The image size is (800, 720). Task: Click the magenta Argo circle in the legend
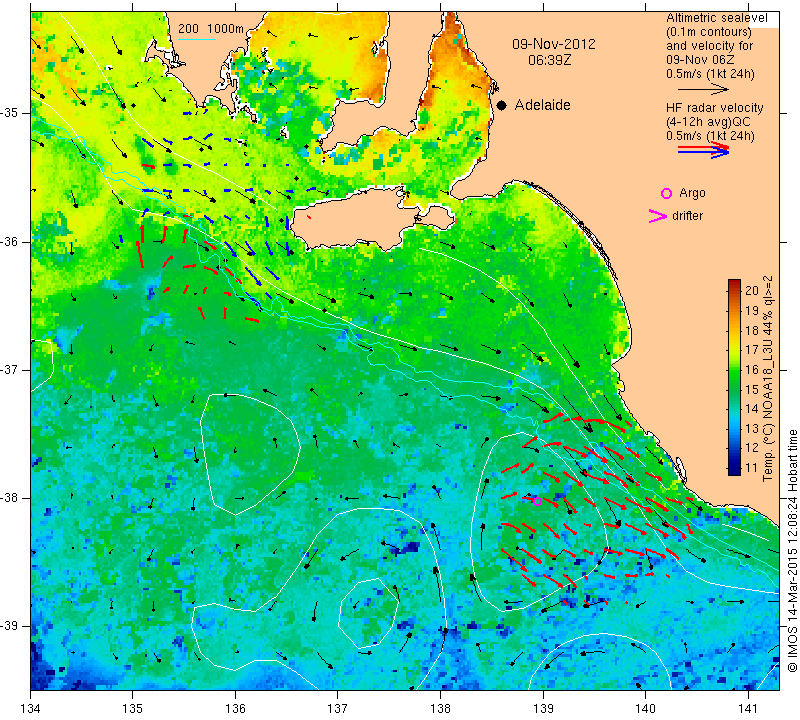[x=666, y=193]
